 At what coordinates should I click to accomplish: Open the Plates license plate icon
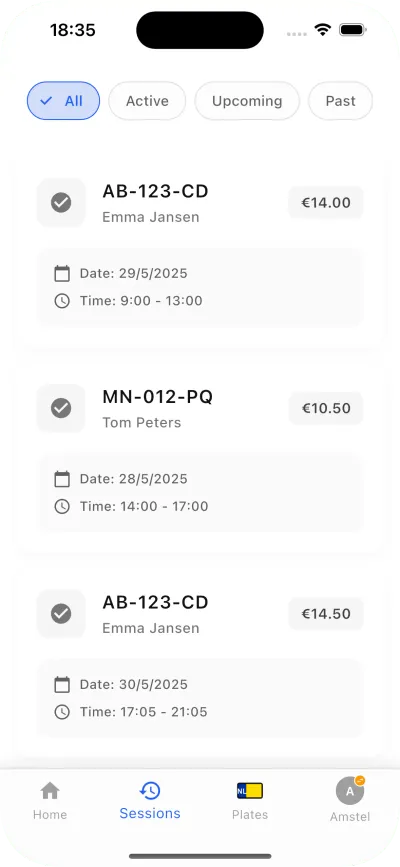[x=250, y=791]
